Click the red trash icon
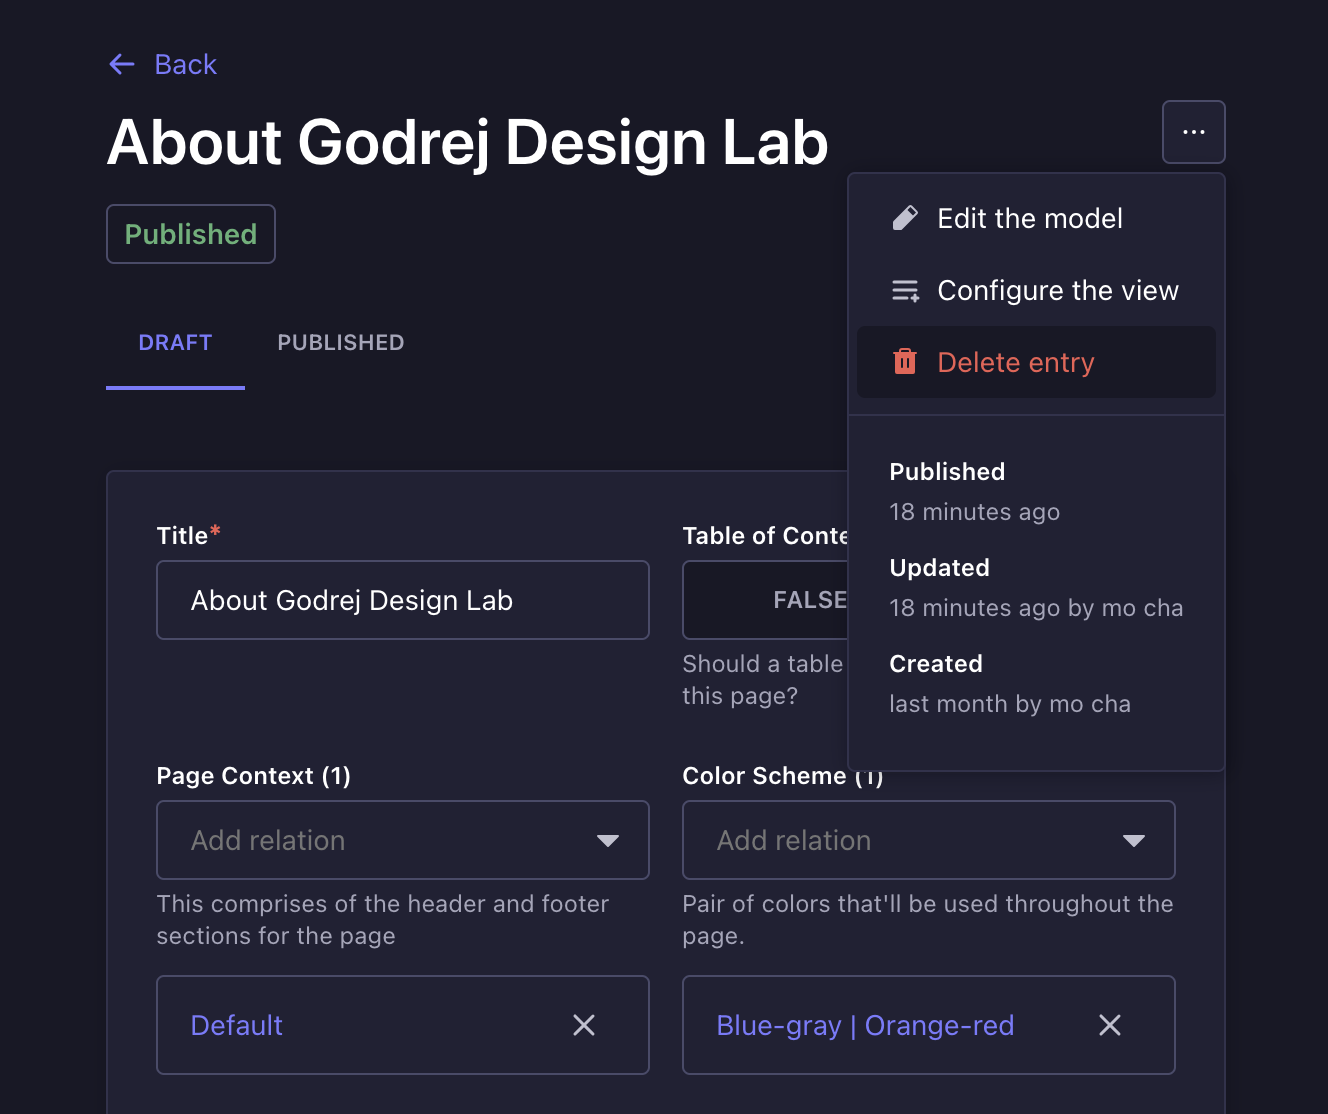Image resolution: width=1328 pixels, height=1114 pixels. click(x=905, y=362)
